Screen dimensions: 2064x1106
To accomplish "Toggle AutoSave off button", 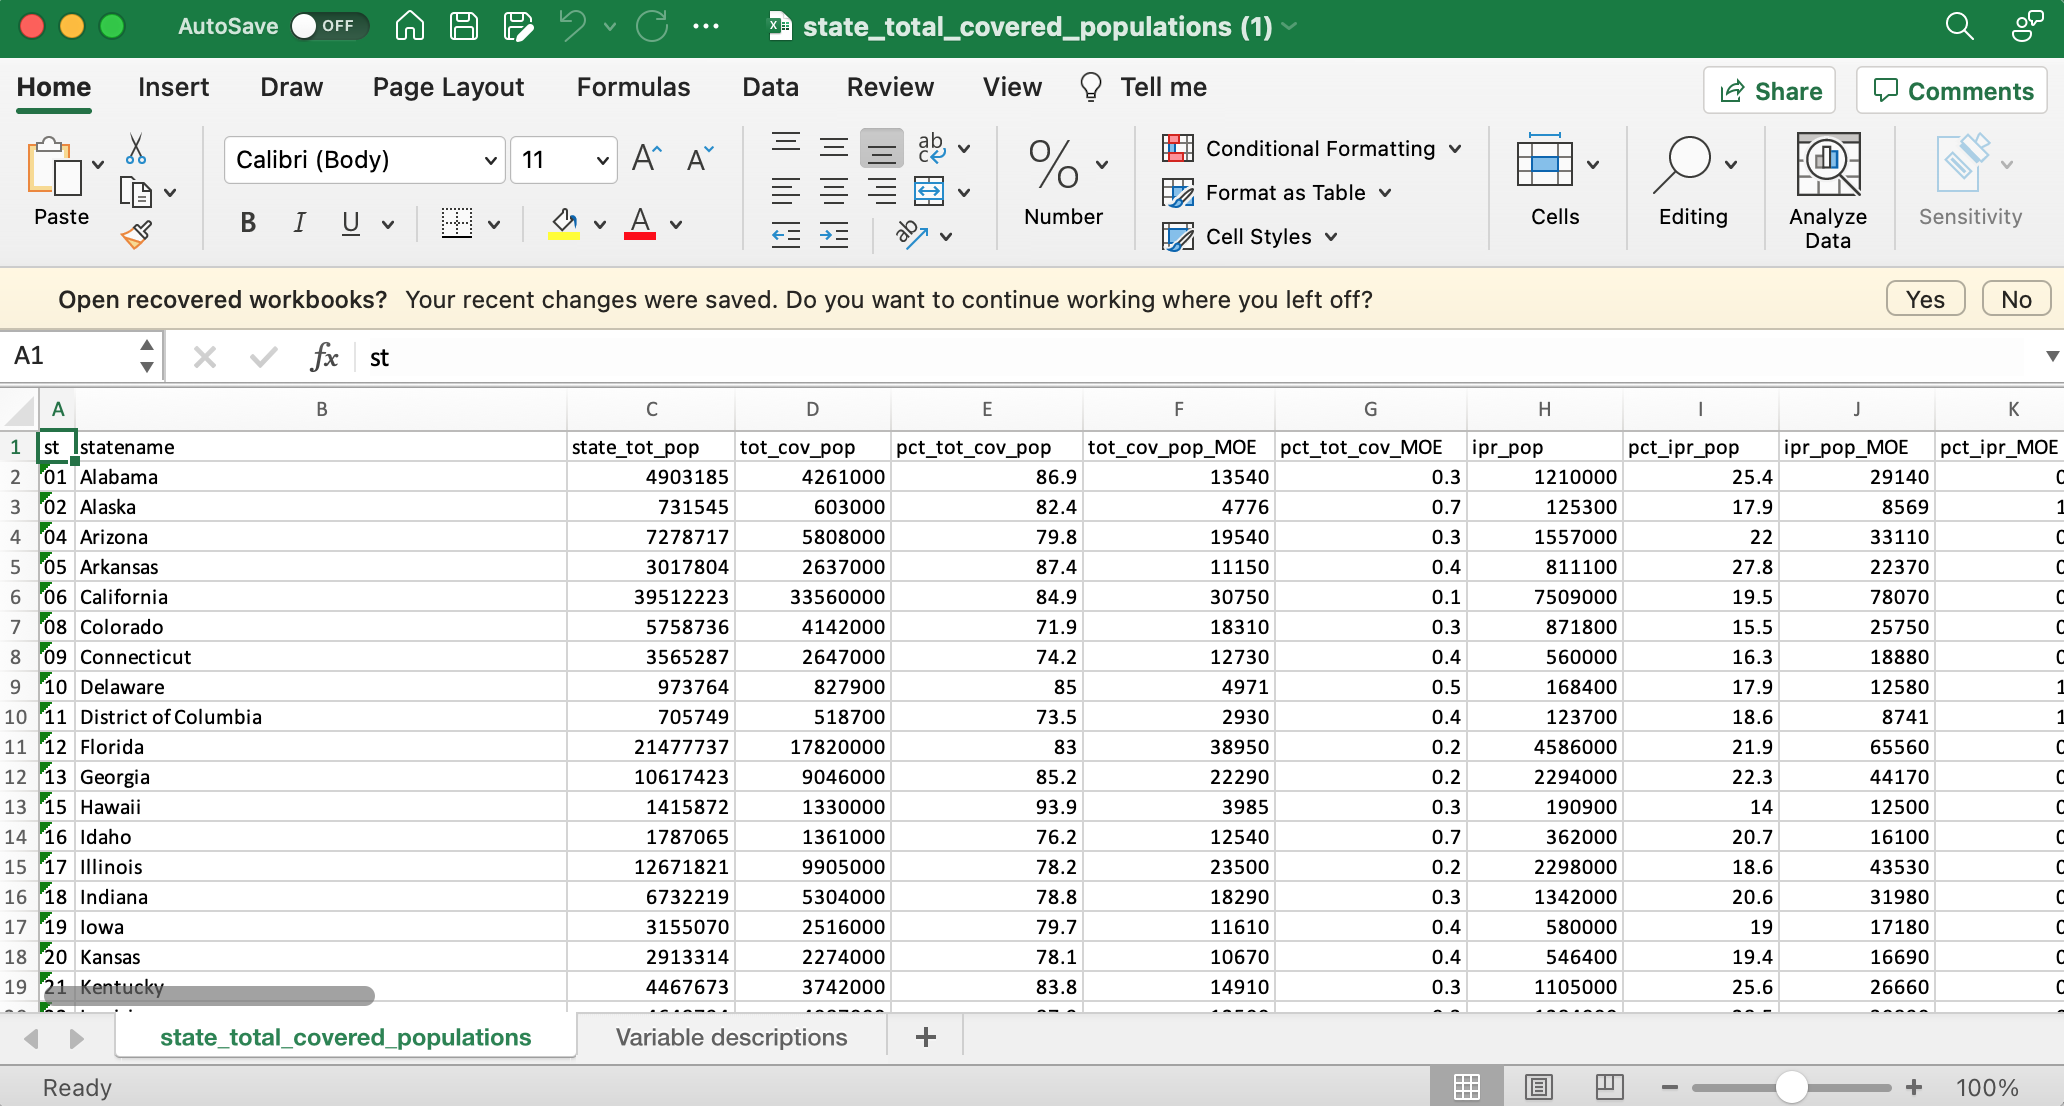I will [324, 26].
